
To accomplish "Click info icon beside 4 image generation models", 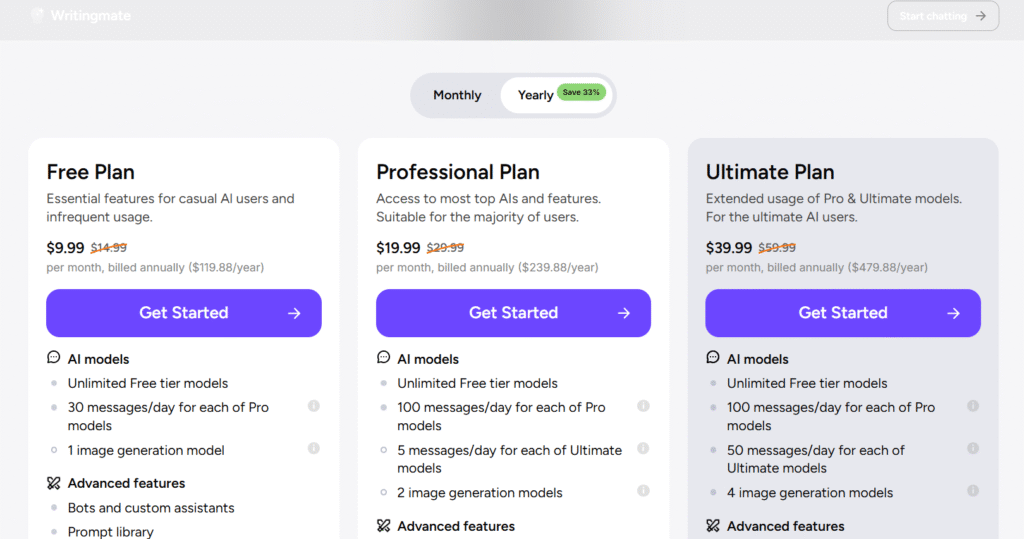I will coord(973,491).
